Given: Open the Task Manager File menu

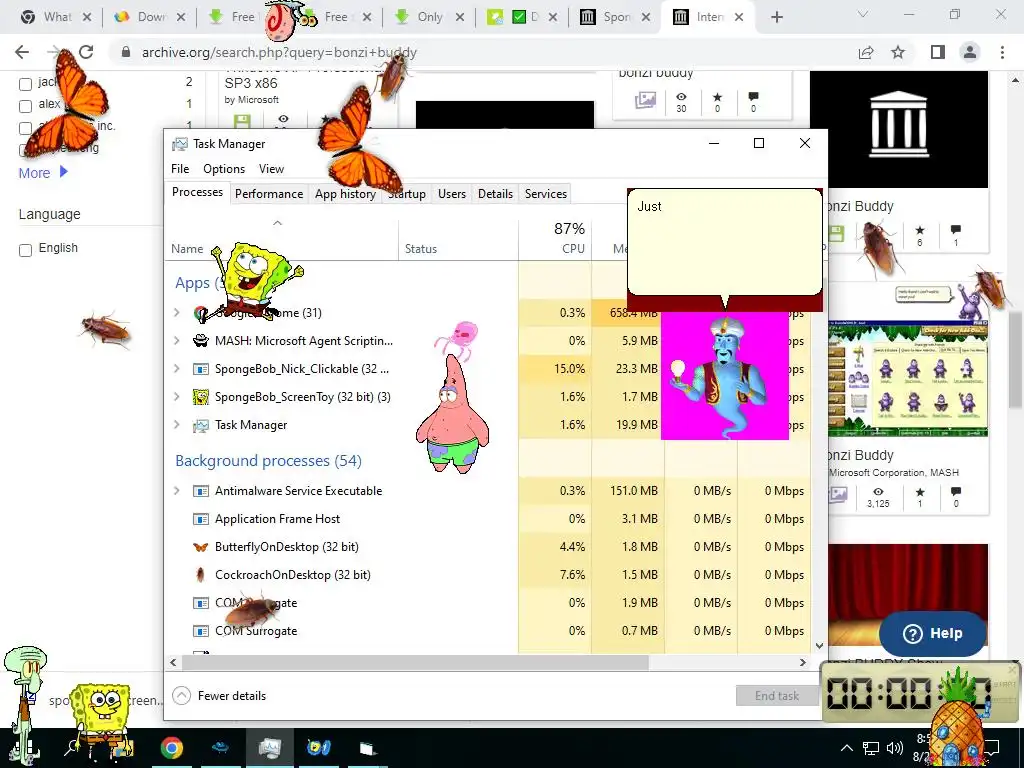Looking at the screenshot, I should click(180, 169).
